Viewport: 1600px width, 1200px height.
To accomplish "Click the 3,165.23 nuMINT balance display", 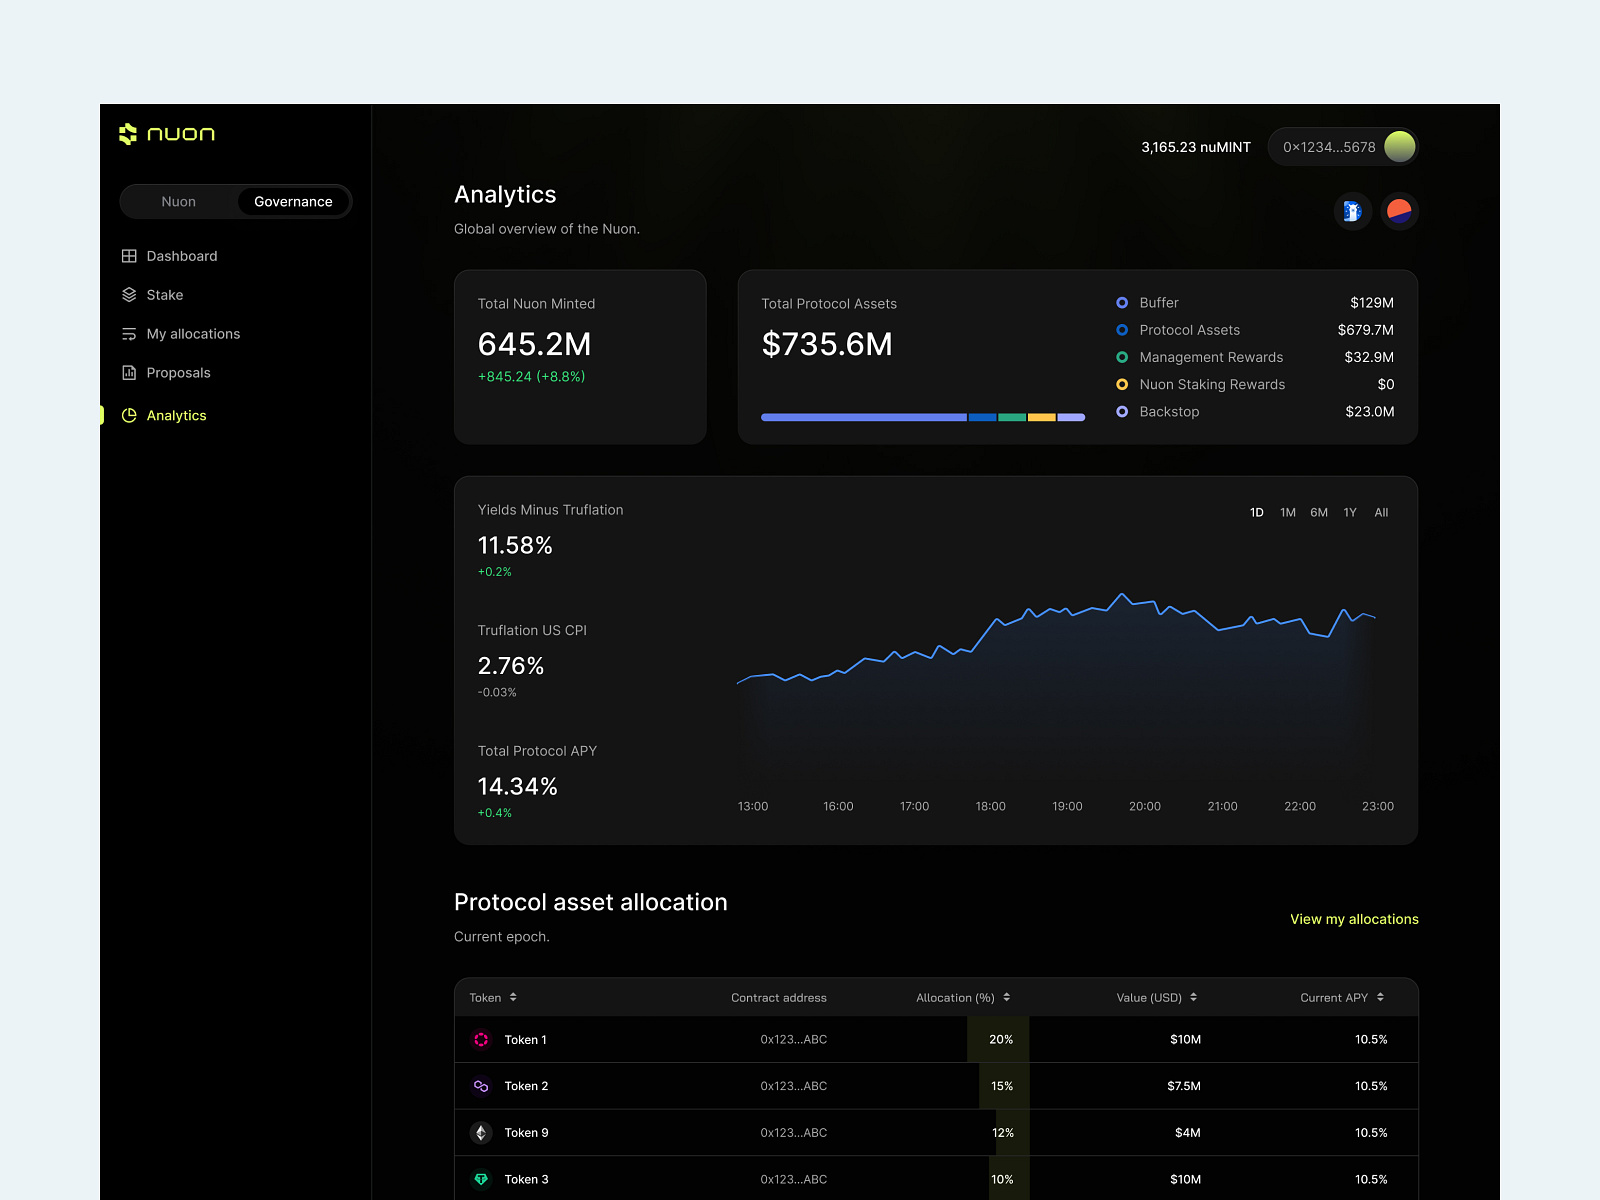I will point(1195,146).
